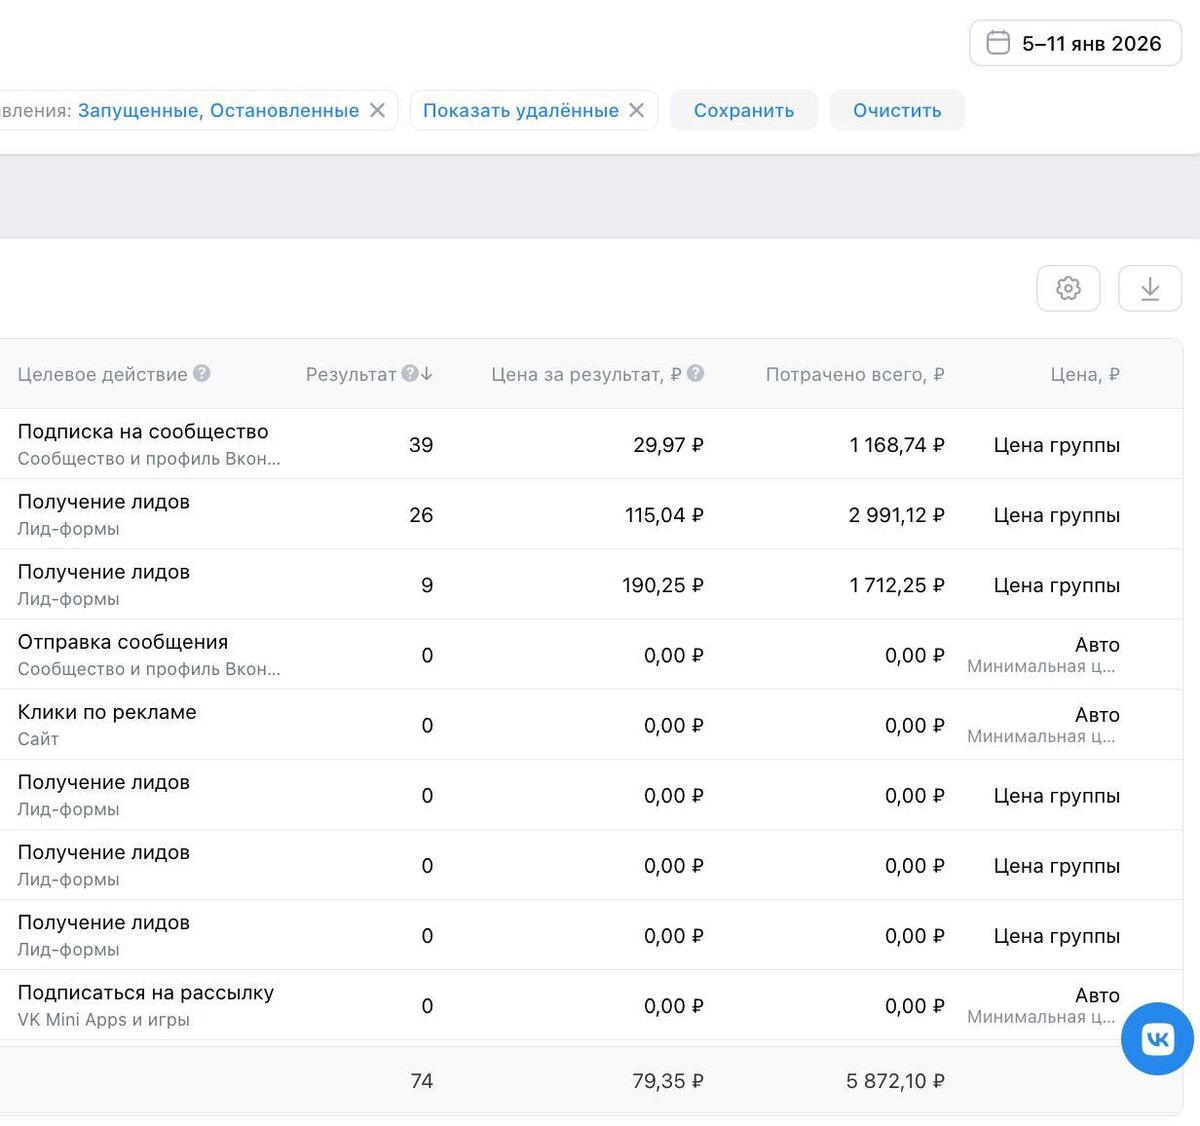Viewport: 1200px width, 1126px height.
Task: Click the Цена column header
Action: click(x=1084, y=374)
